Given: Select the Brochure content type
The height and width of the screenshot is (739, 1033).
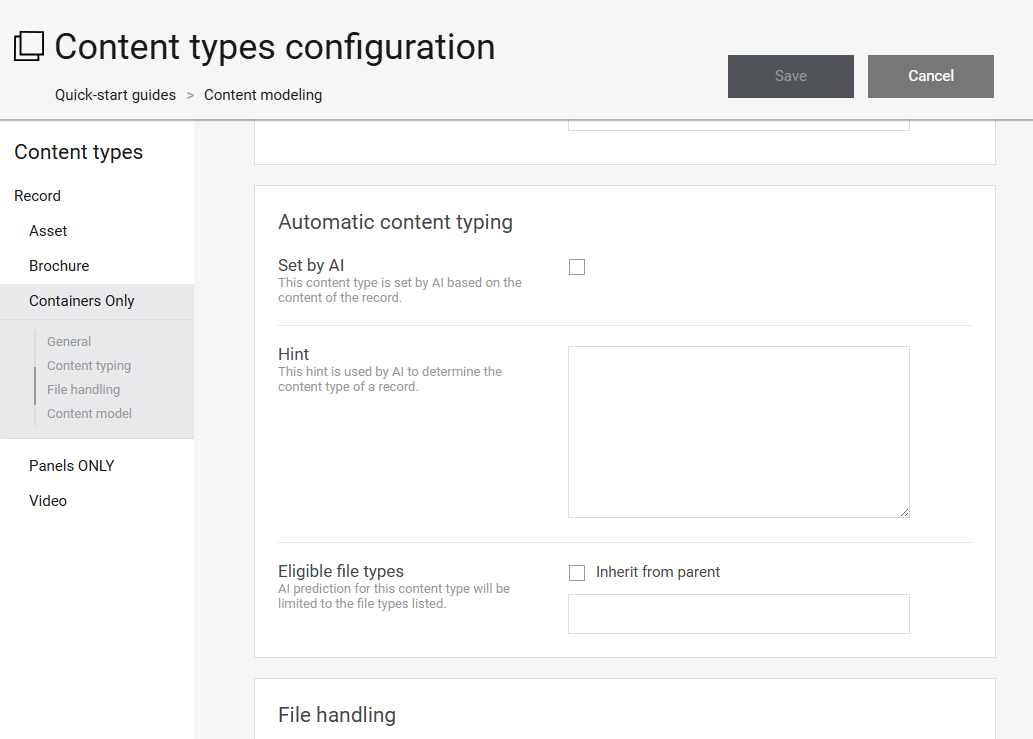Looking at the screenshot, I should (x=59, y=266).
